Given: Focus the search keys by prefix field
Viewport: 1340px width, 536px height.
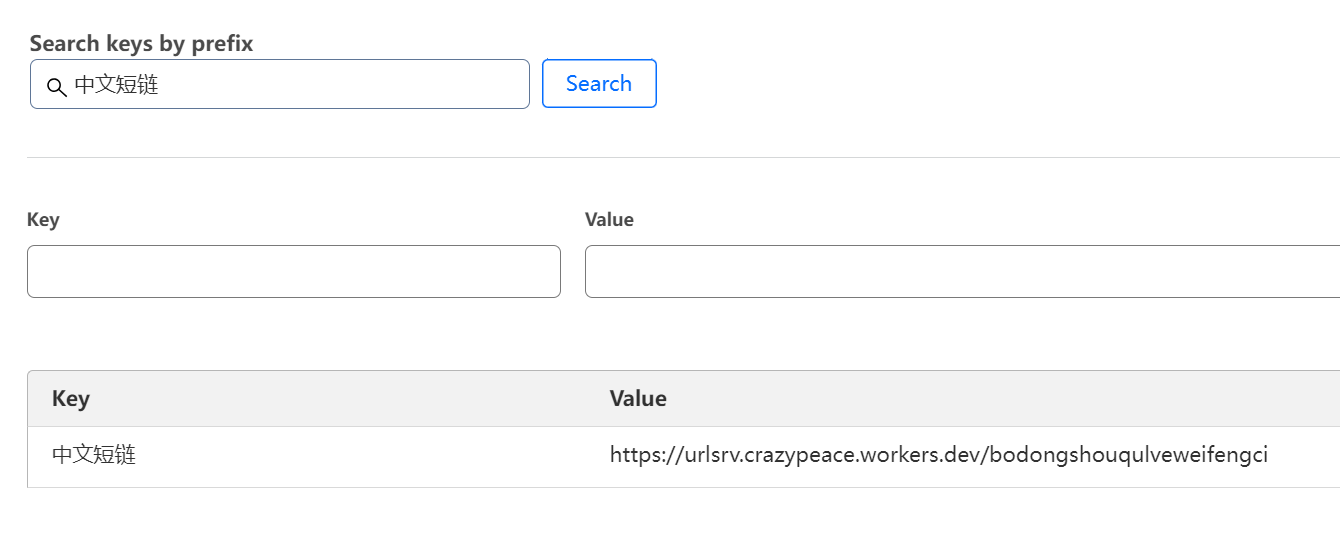Looking at the screenshot, I should pyautogui.click(x=330, y=84).
